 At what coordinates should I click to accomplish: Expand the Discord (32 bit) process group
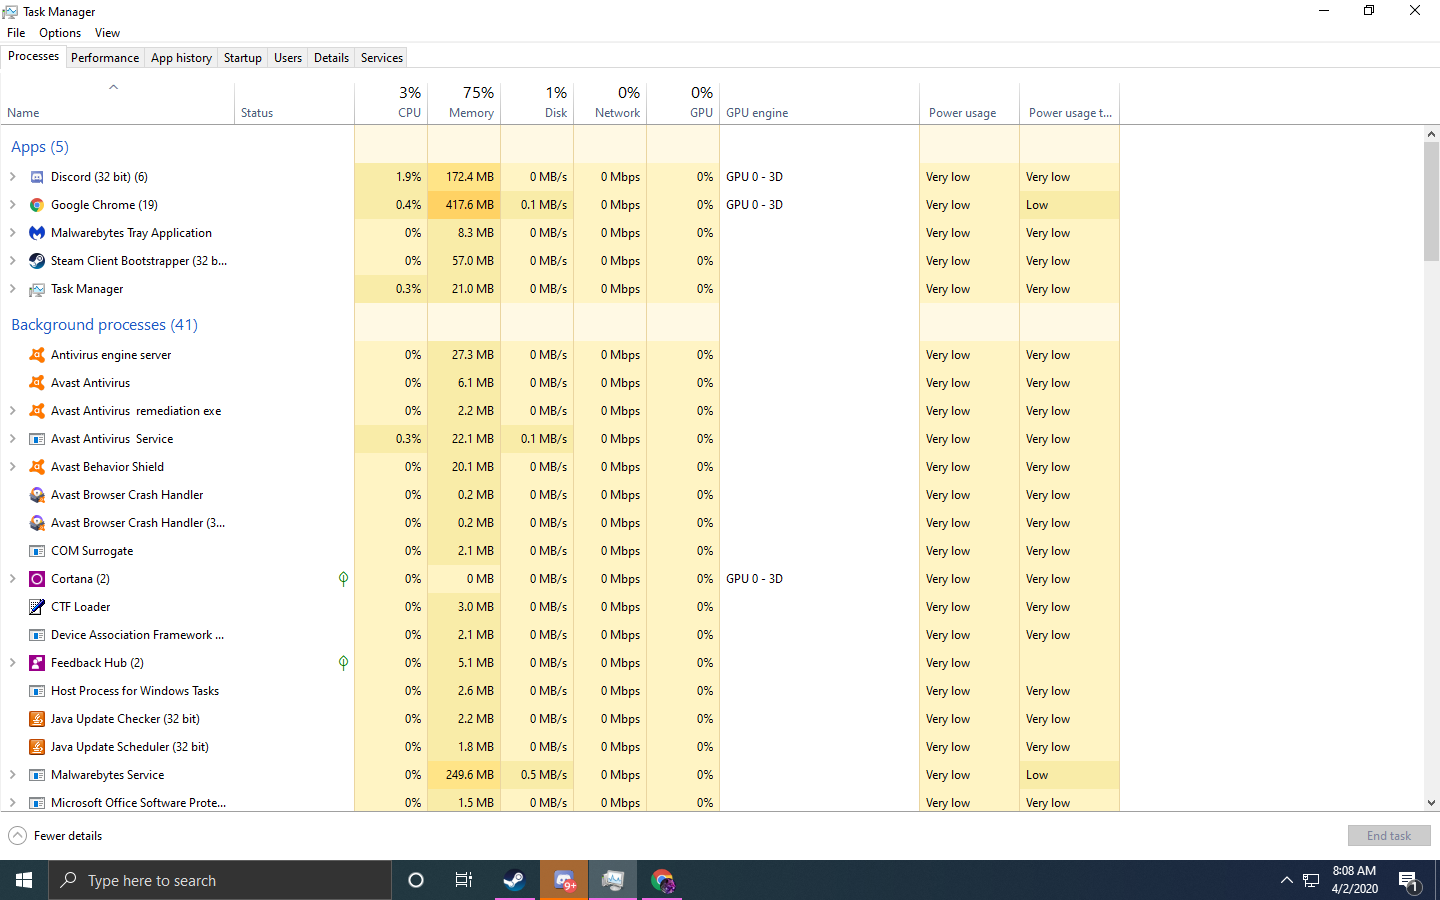pos(12,177)
